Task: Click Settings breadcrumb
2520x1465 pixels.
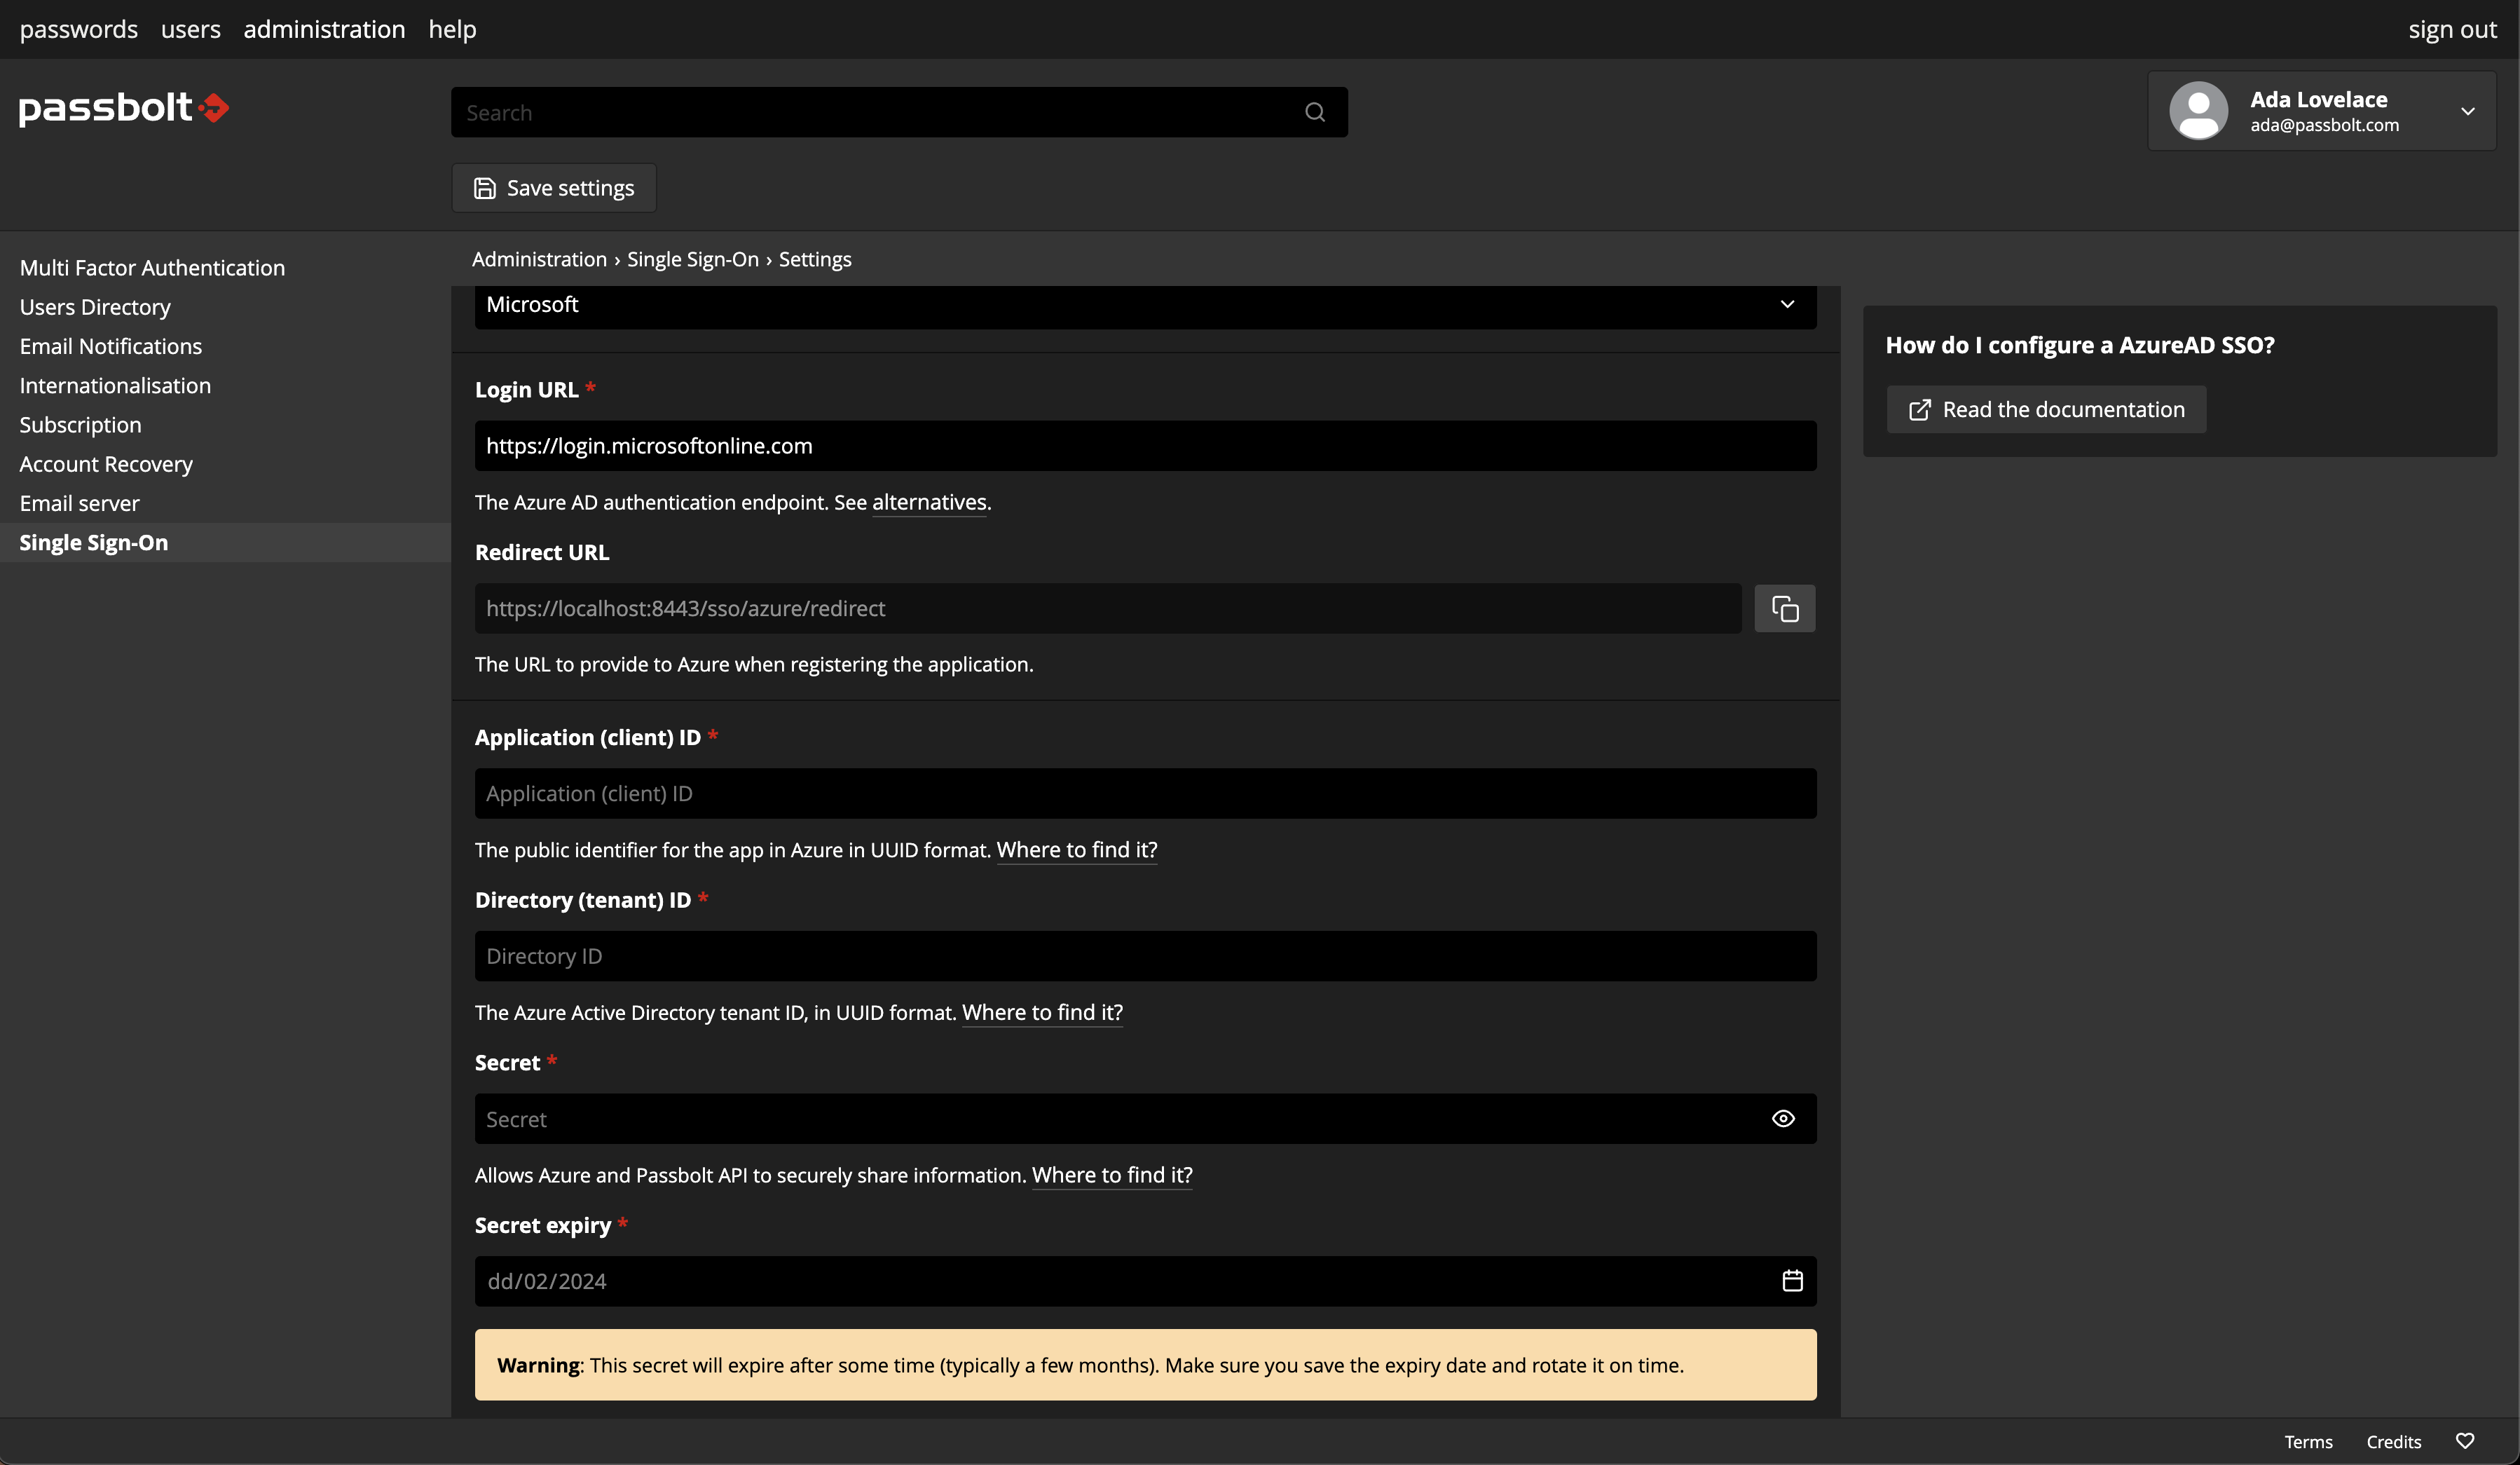Action: tap(815, 259)
